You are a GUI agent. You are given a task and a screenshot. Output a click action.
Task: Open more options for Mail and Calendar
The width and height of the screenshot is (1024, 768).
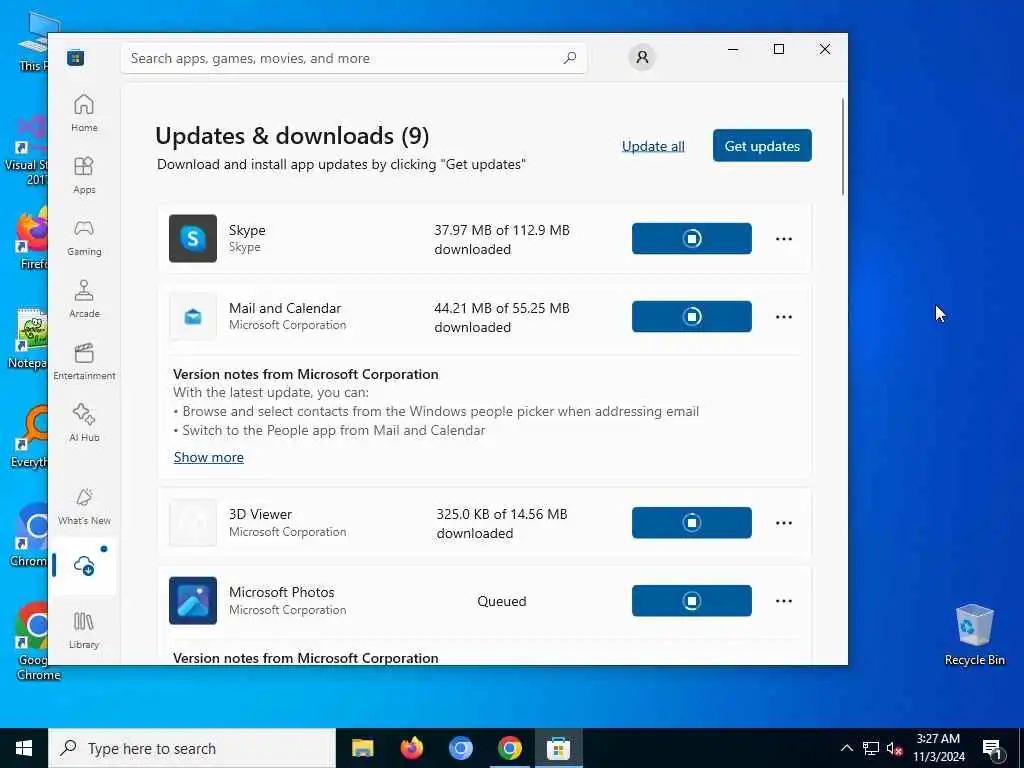784,317
